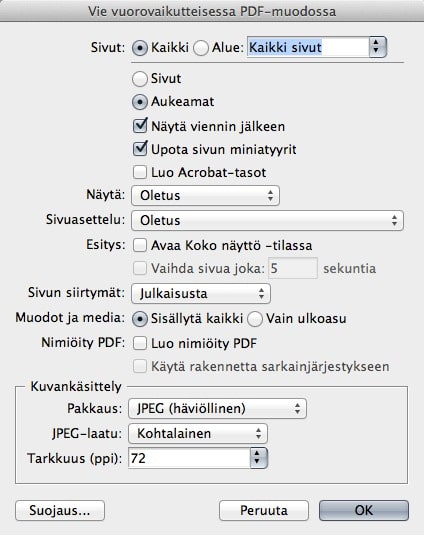
Task: Toggle Upota sivun miniatyyrit checkbox
Action: pyautogui.click(x=140, y=149)
